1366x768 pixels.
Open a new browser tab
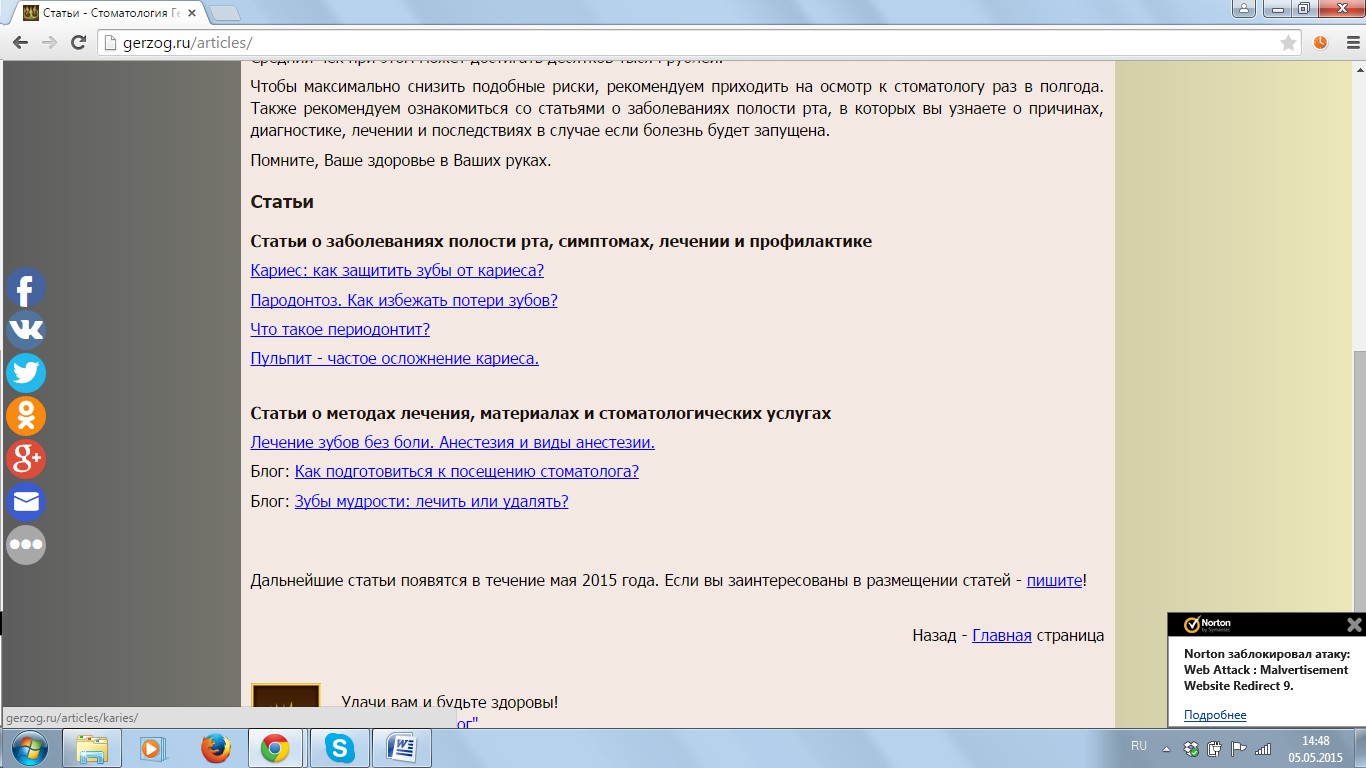[x=225, y=13]
